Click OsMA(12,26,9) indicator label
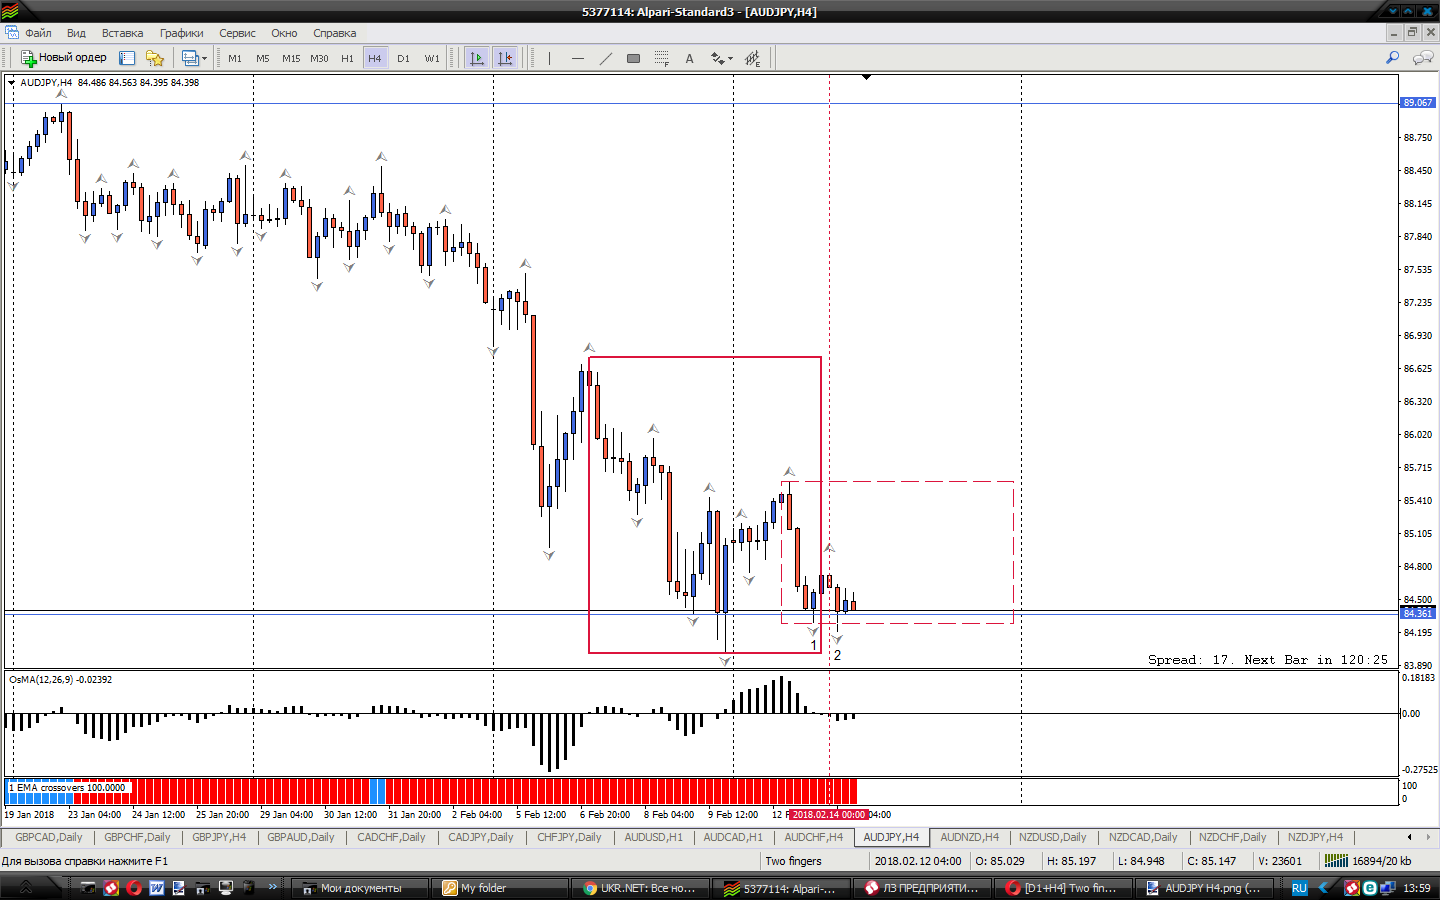The width and height of the screenshot is (1440, 900). point(60,680)
